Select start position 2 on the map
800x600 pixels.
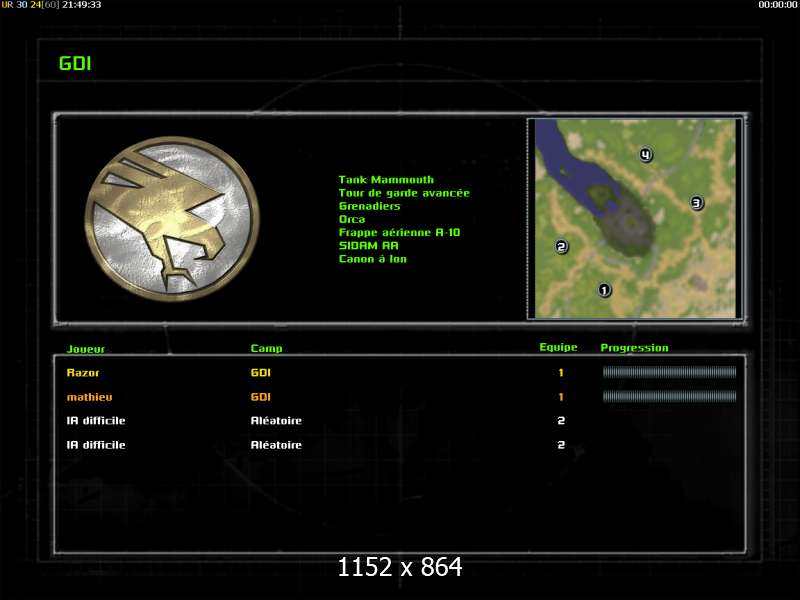pyautogui.click(x=561, y=247)
